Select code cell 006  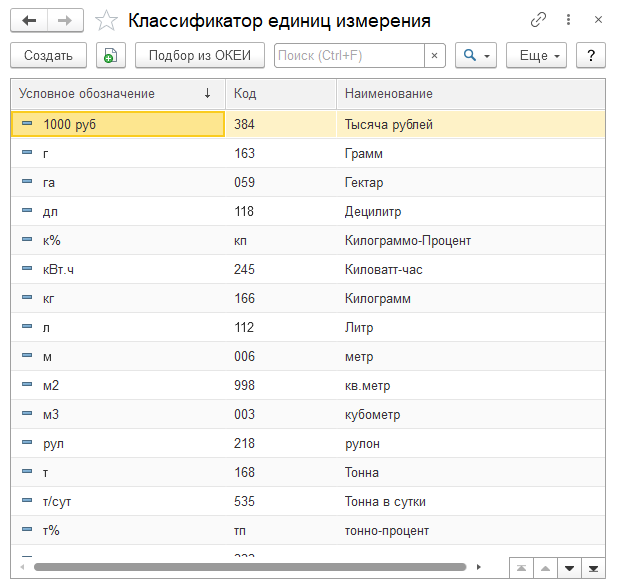pyautogui.click(x=281, y=356)
